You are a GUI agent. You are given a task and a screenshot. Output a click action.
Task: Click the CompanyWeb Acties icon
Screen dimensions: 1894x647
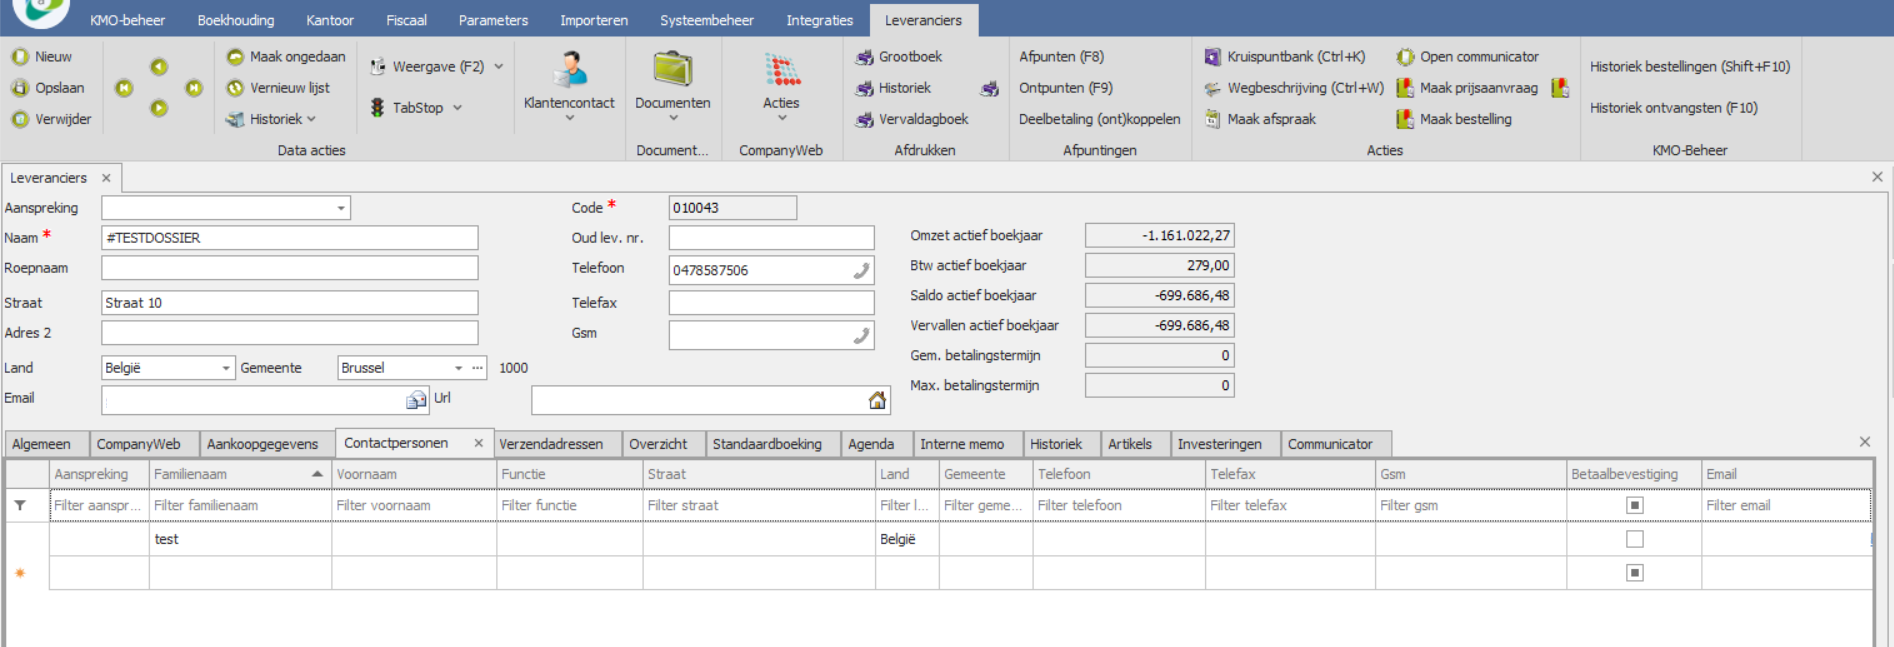click(x=782, y=70)
